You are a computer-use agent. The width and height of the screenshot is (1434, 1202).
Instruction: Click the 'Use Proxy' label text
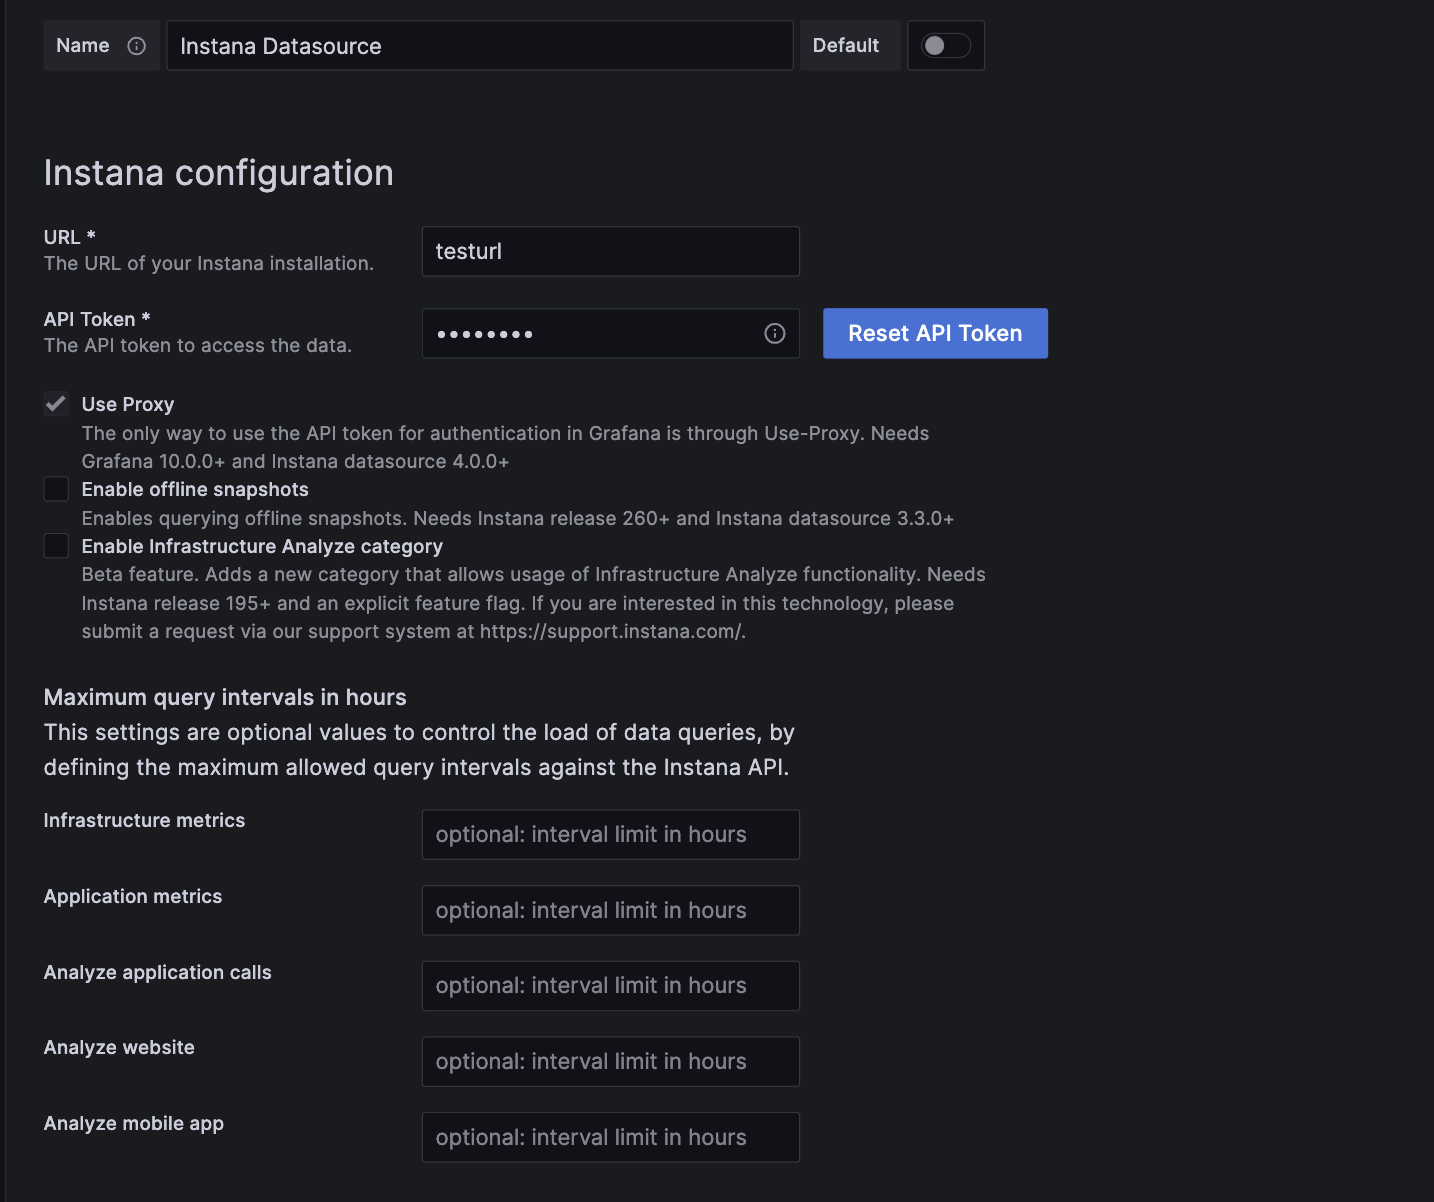pyautogui.click(x=128, y=404)
